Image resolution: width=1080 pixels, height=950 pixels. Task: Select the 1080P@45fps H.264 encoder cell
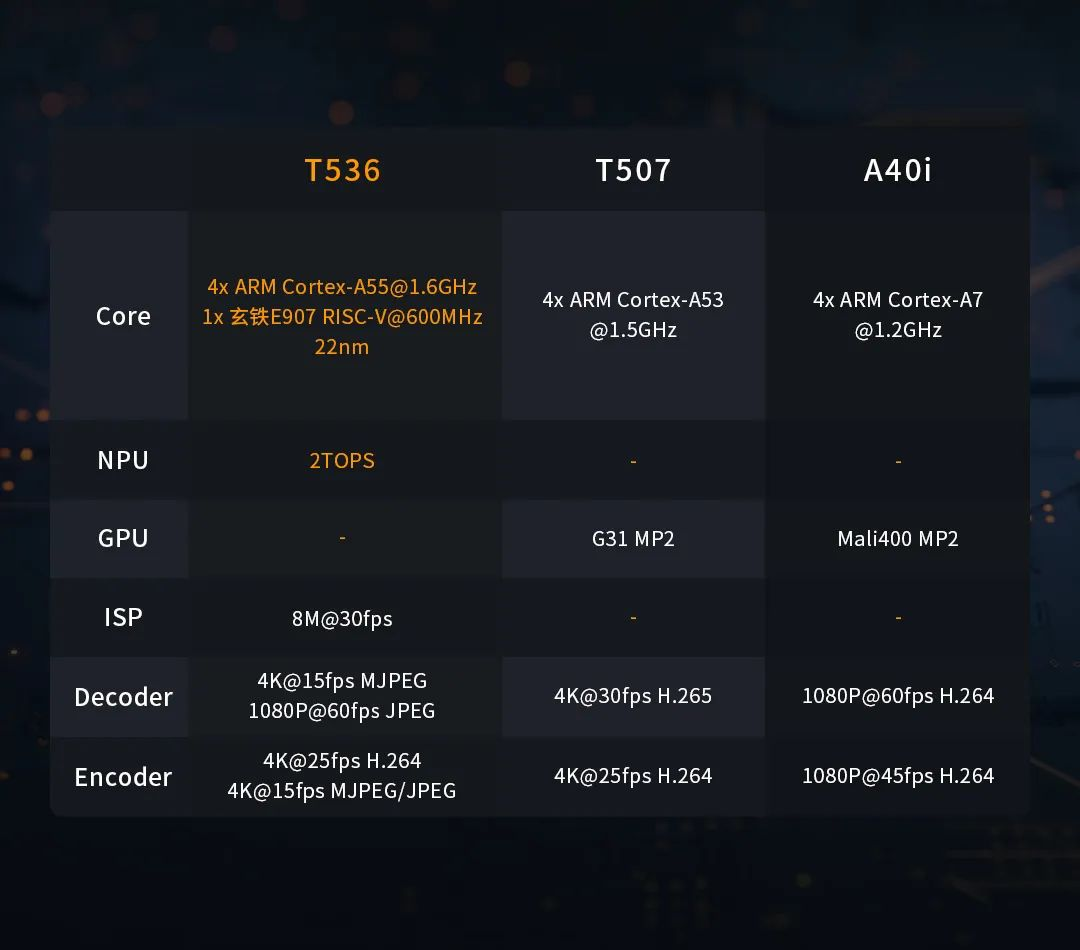pos(897,776)
